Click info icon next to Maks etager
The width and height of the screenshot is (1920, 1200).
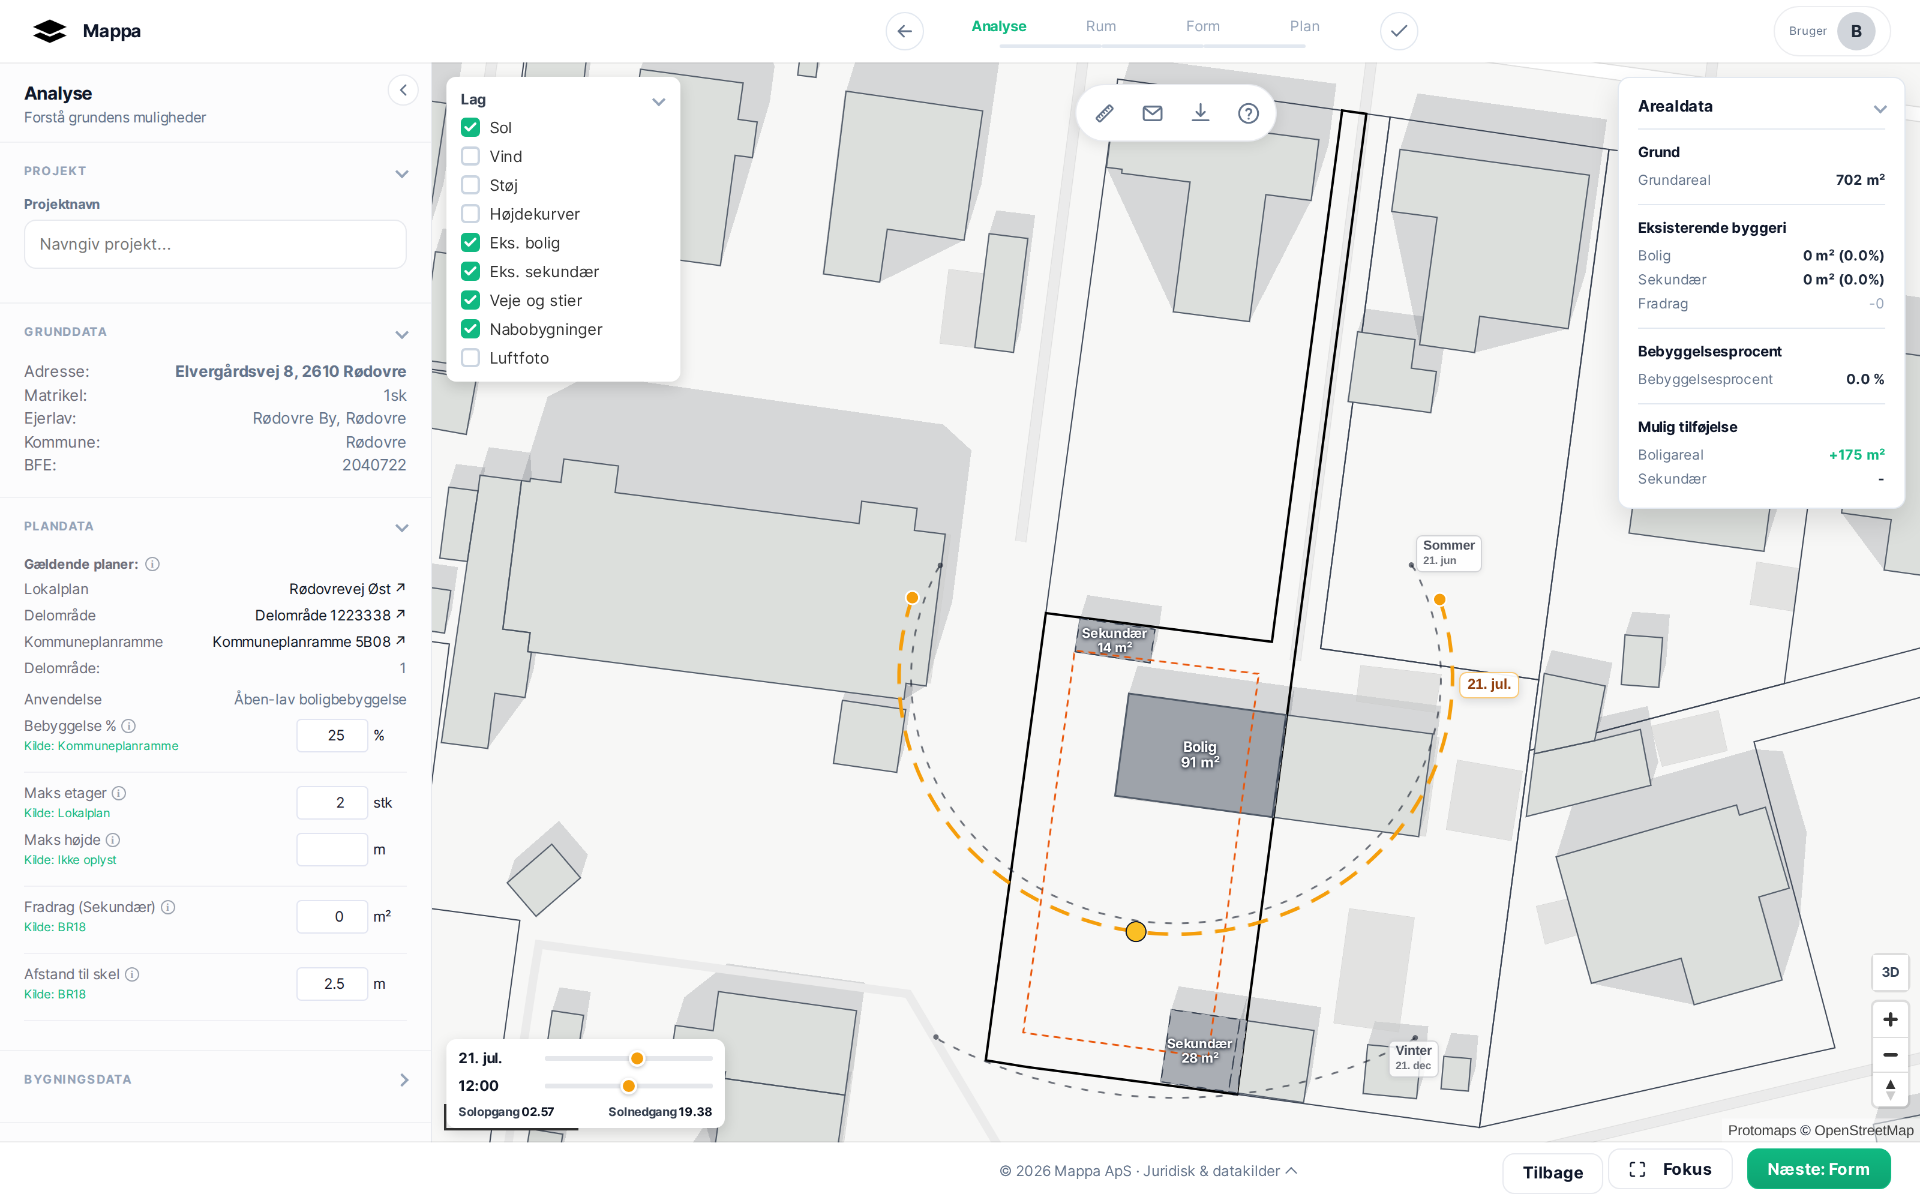pos(119,793)
